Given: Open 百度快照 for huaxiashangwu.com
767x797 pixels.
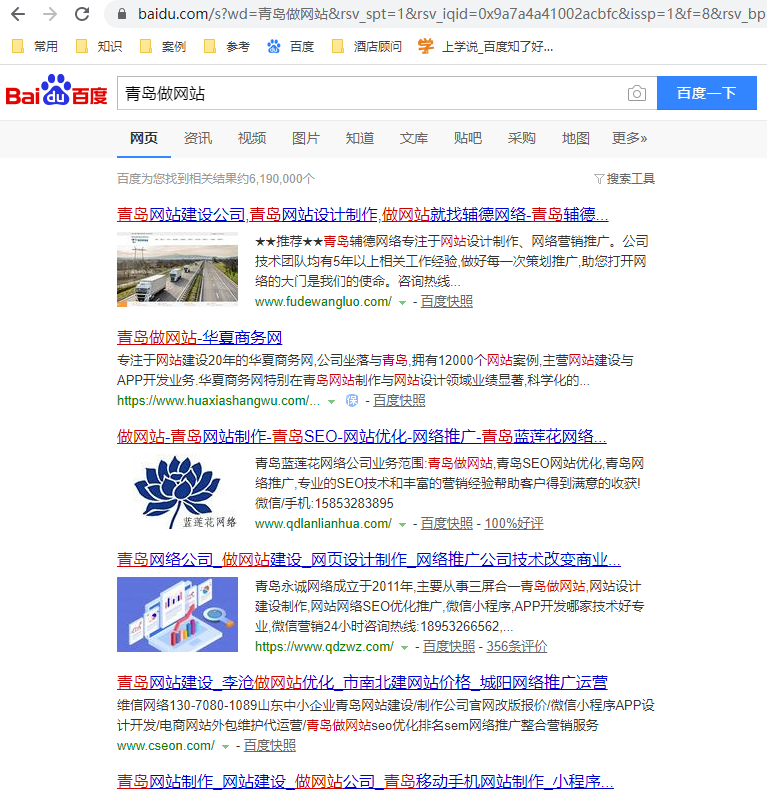Looking at the screenshot, I should coord(400,401).
